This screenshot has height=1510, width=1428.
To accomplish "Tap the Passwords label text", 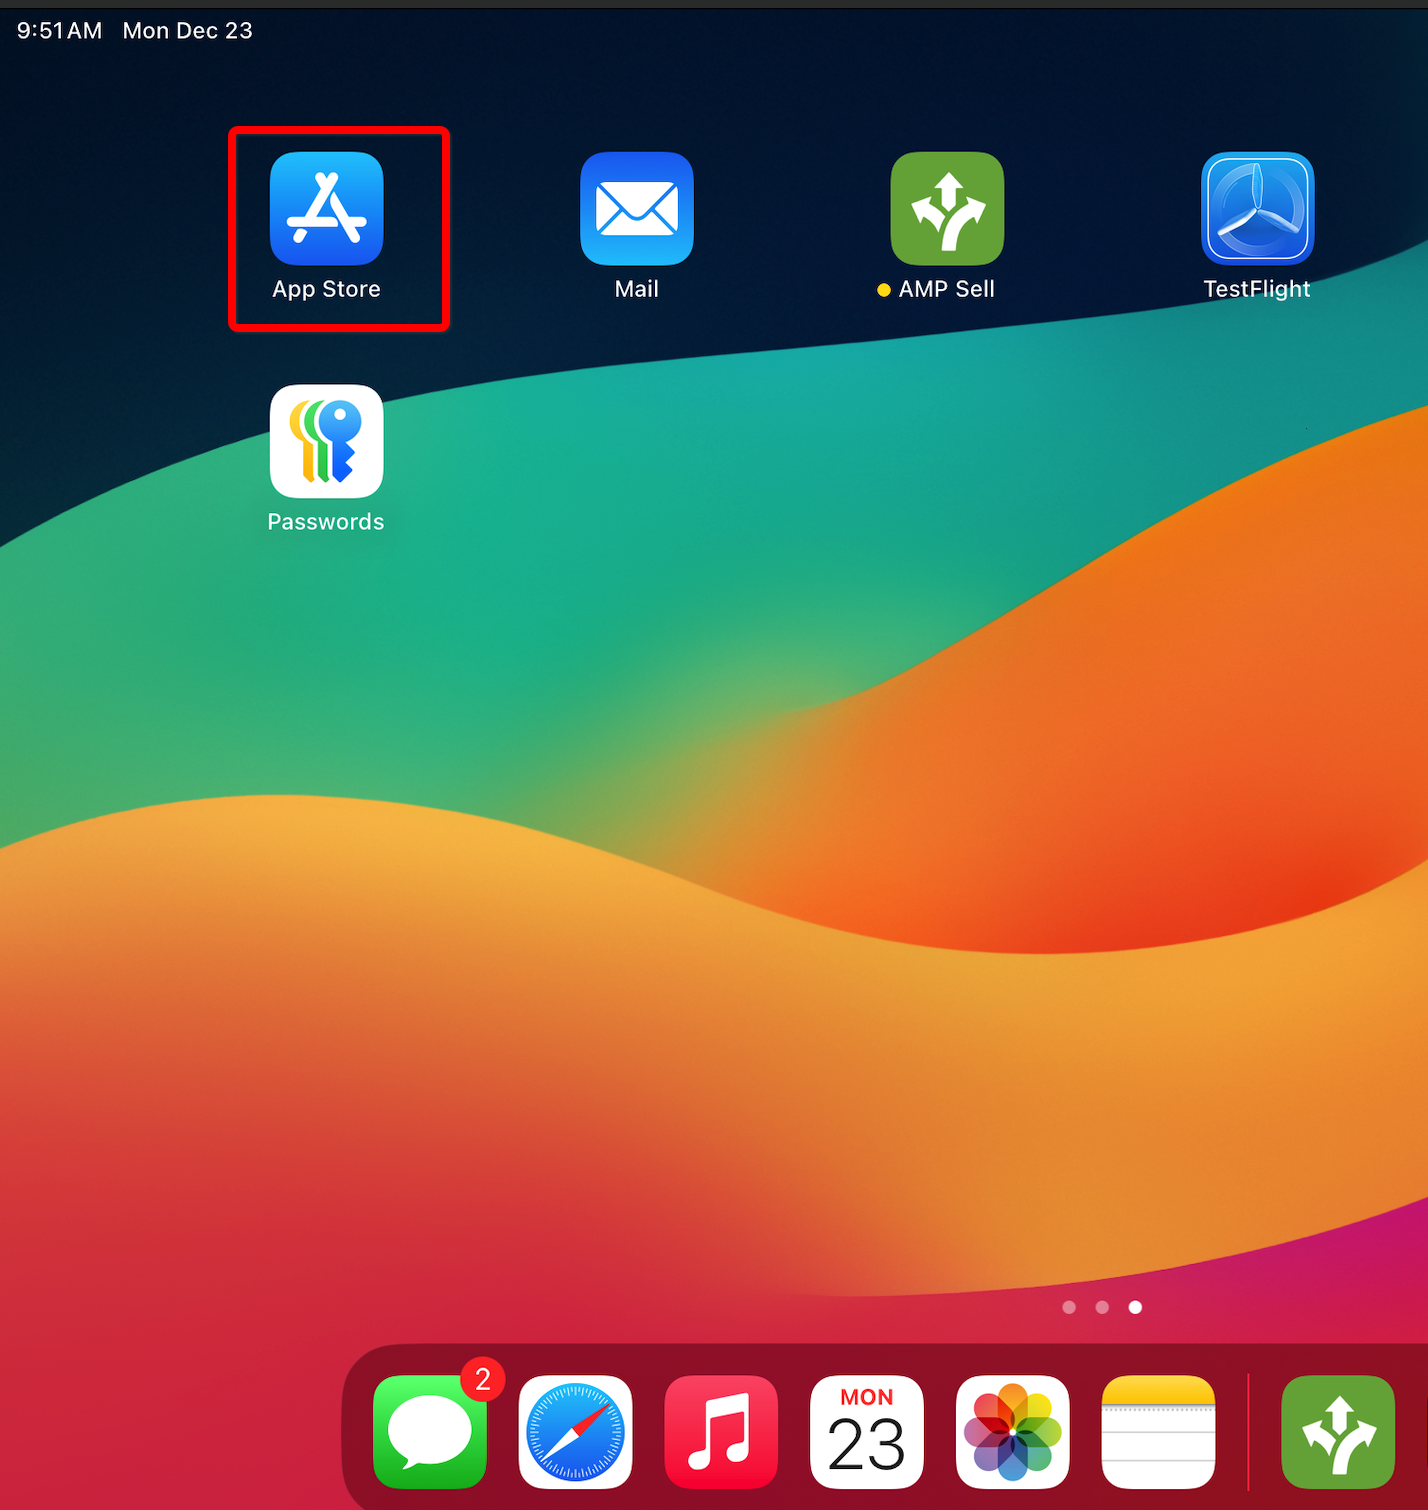I will (x=326, y=522).
